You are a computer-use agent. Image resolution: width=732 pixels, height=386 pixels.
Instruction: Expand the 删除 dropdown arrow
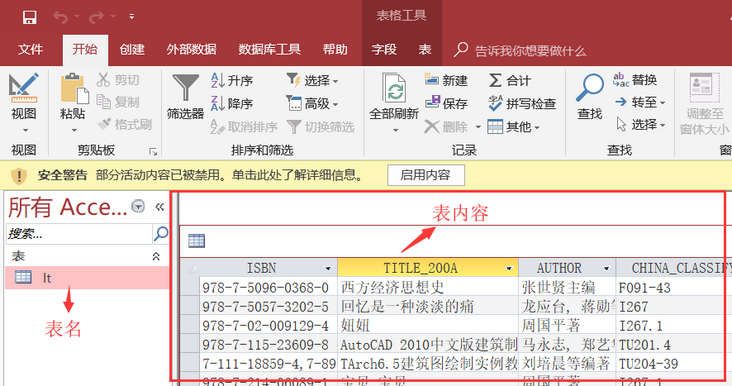click(478, 126)
